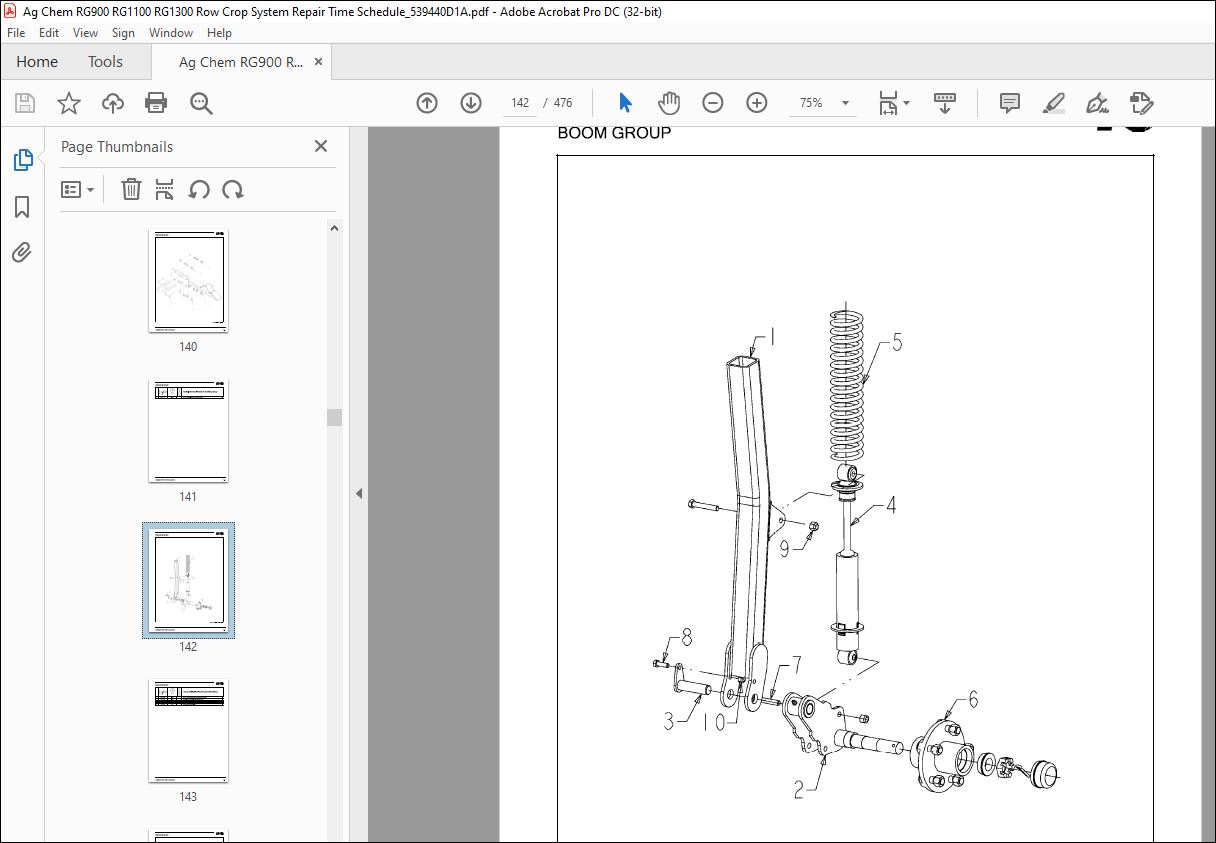Click the Save file icon
Viewport: 1216px width, 843px height.
click(x=25, y=103)
